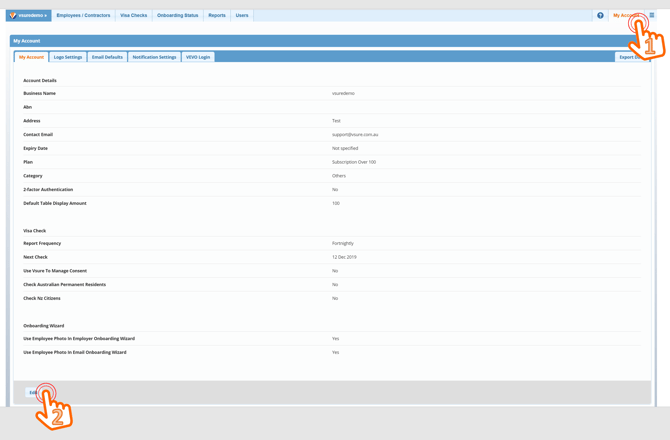Click the vSure shield logo icon
The height and width of the screenshot is (440, 670).
13,16
